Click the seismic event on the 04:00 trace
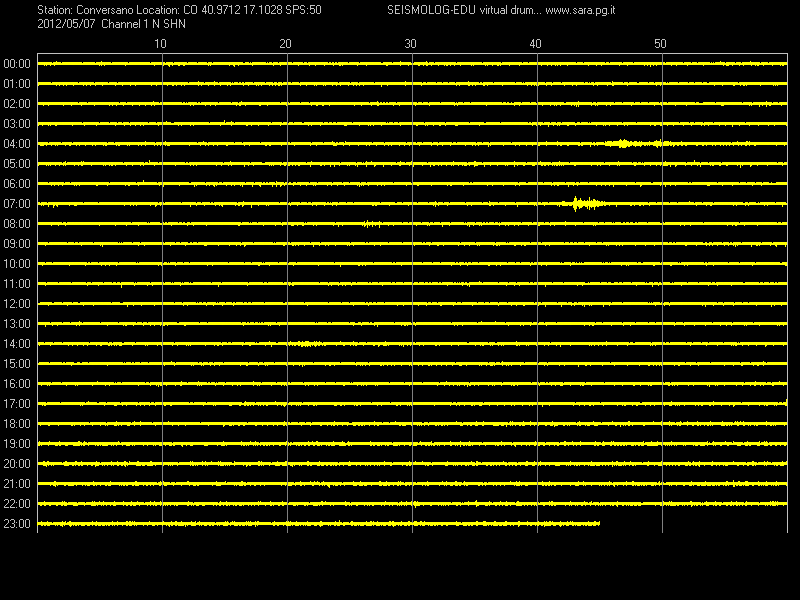800x600 pixels. tap(638, 144)
